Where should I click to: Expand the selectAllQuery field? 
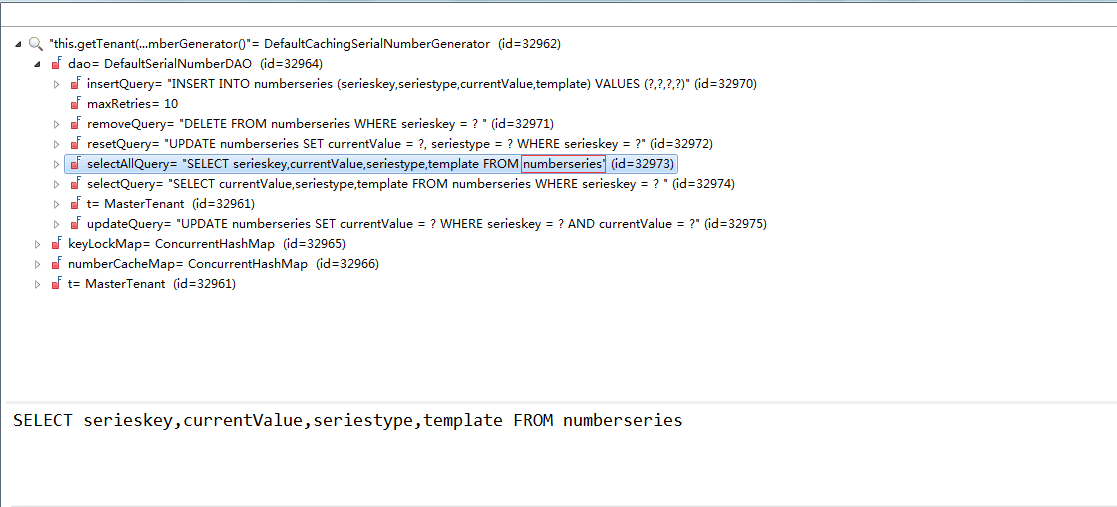57,164
